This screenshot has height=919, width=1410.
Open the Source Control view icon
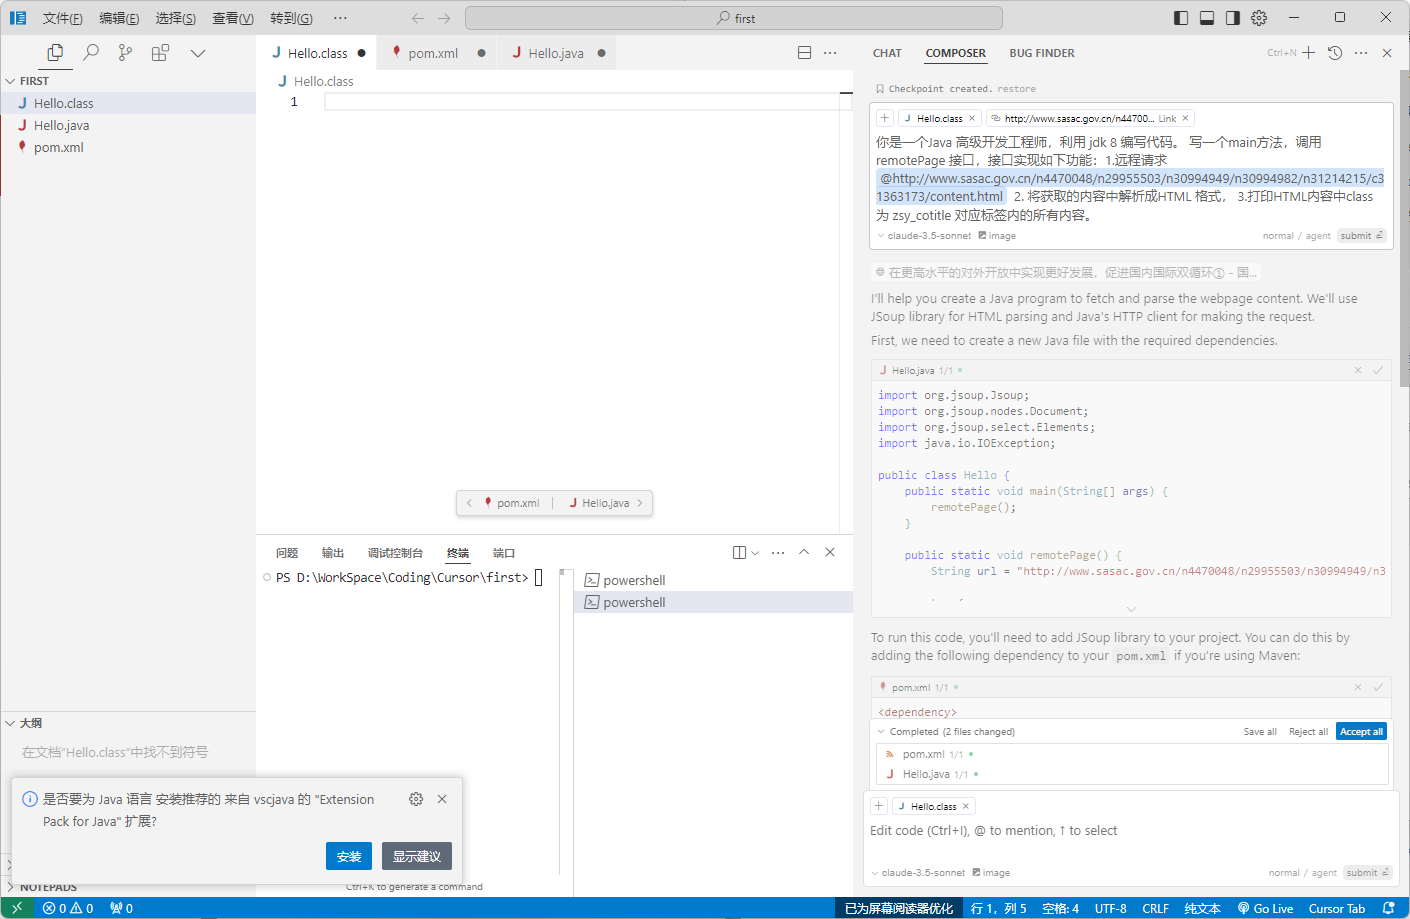pyautogui.click(x=125, y=53)
